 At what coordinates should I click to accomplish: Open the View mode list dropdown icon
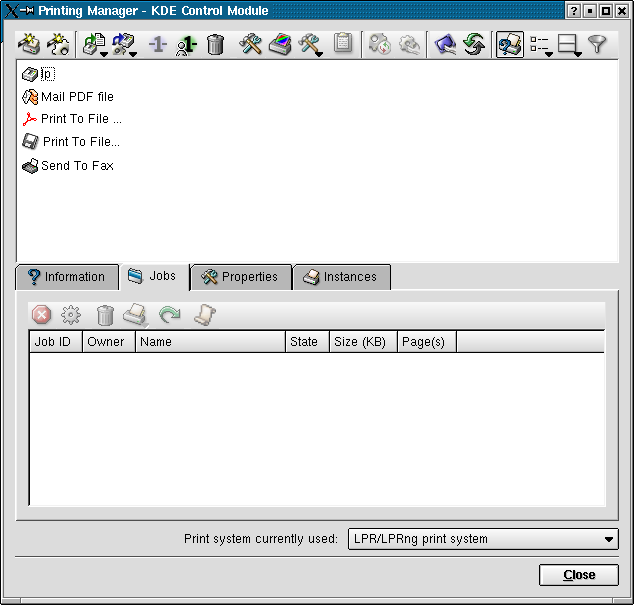[x=541, y=44]
